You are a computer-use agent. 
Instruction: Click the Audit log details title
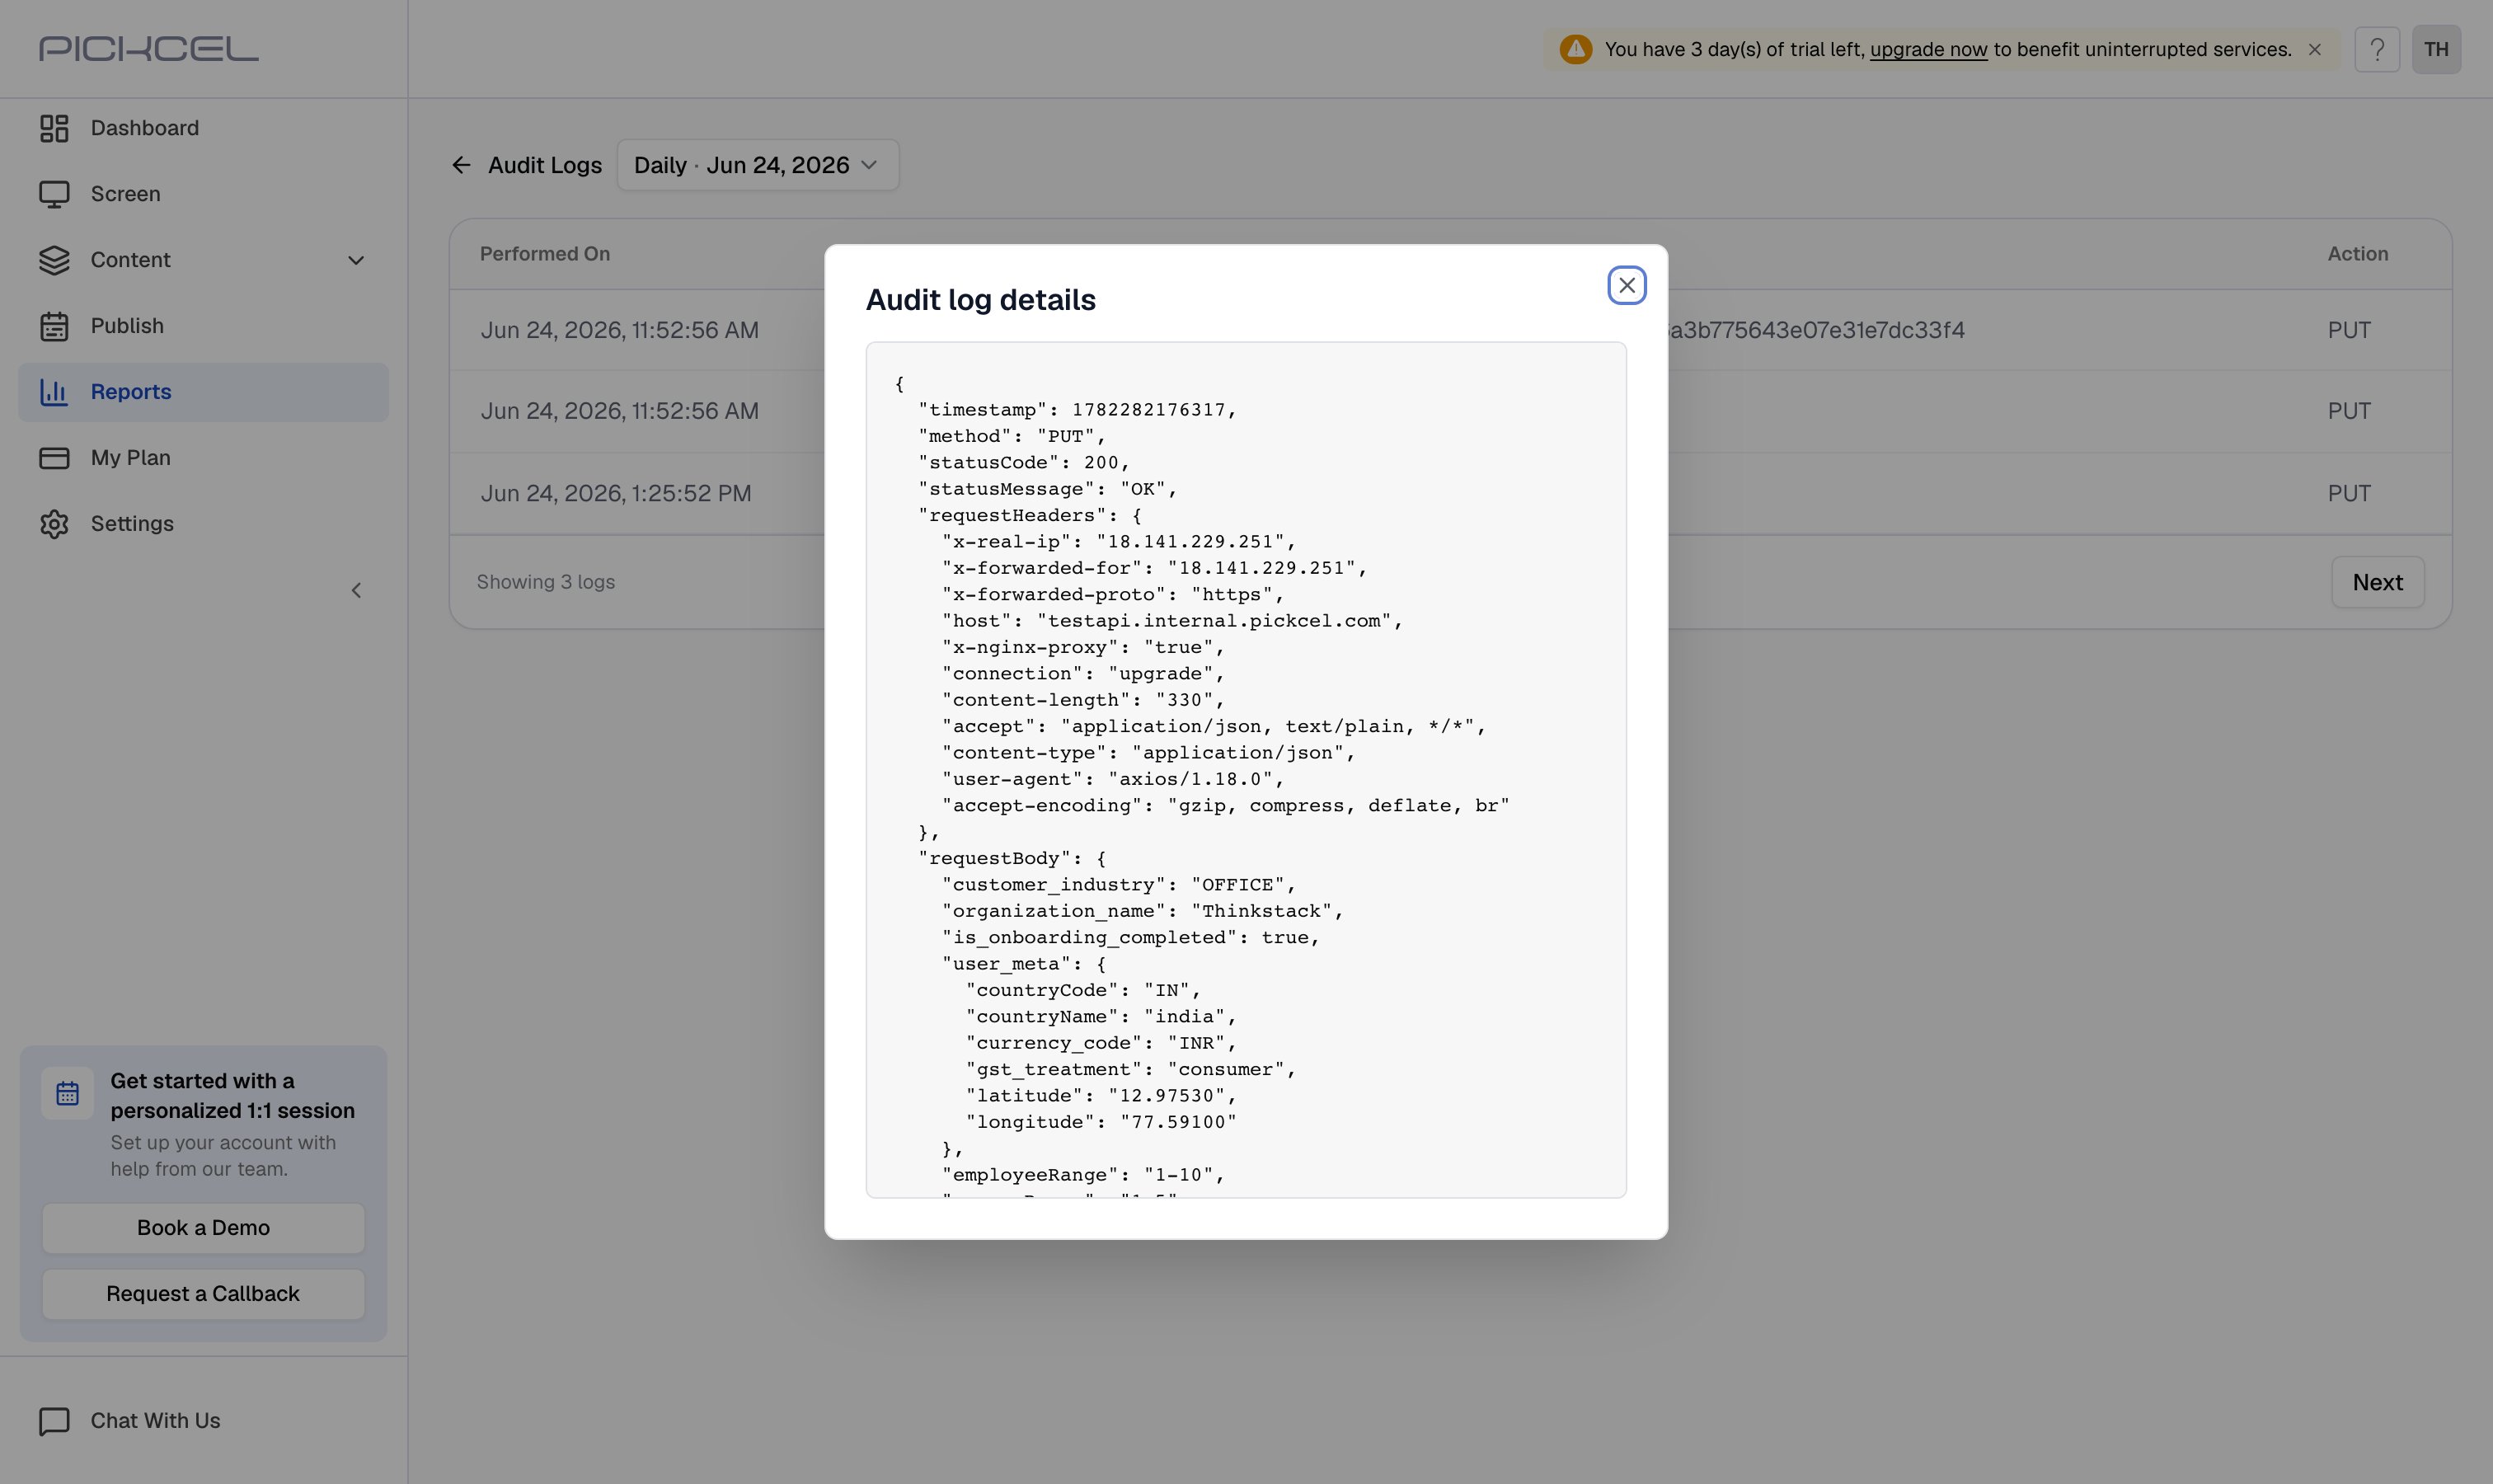tap(980, 300)
